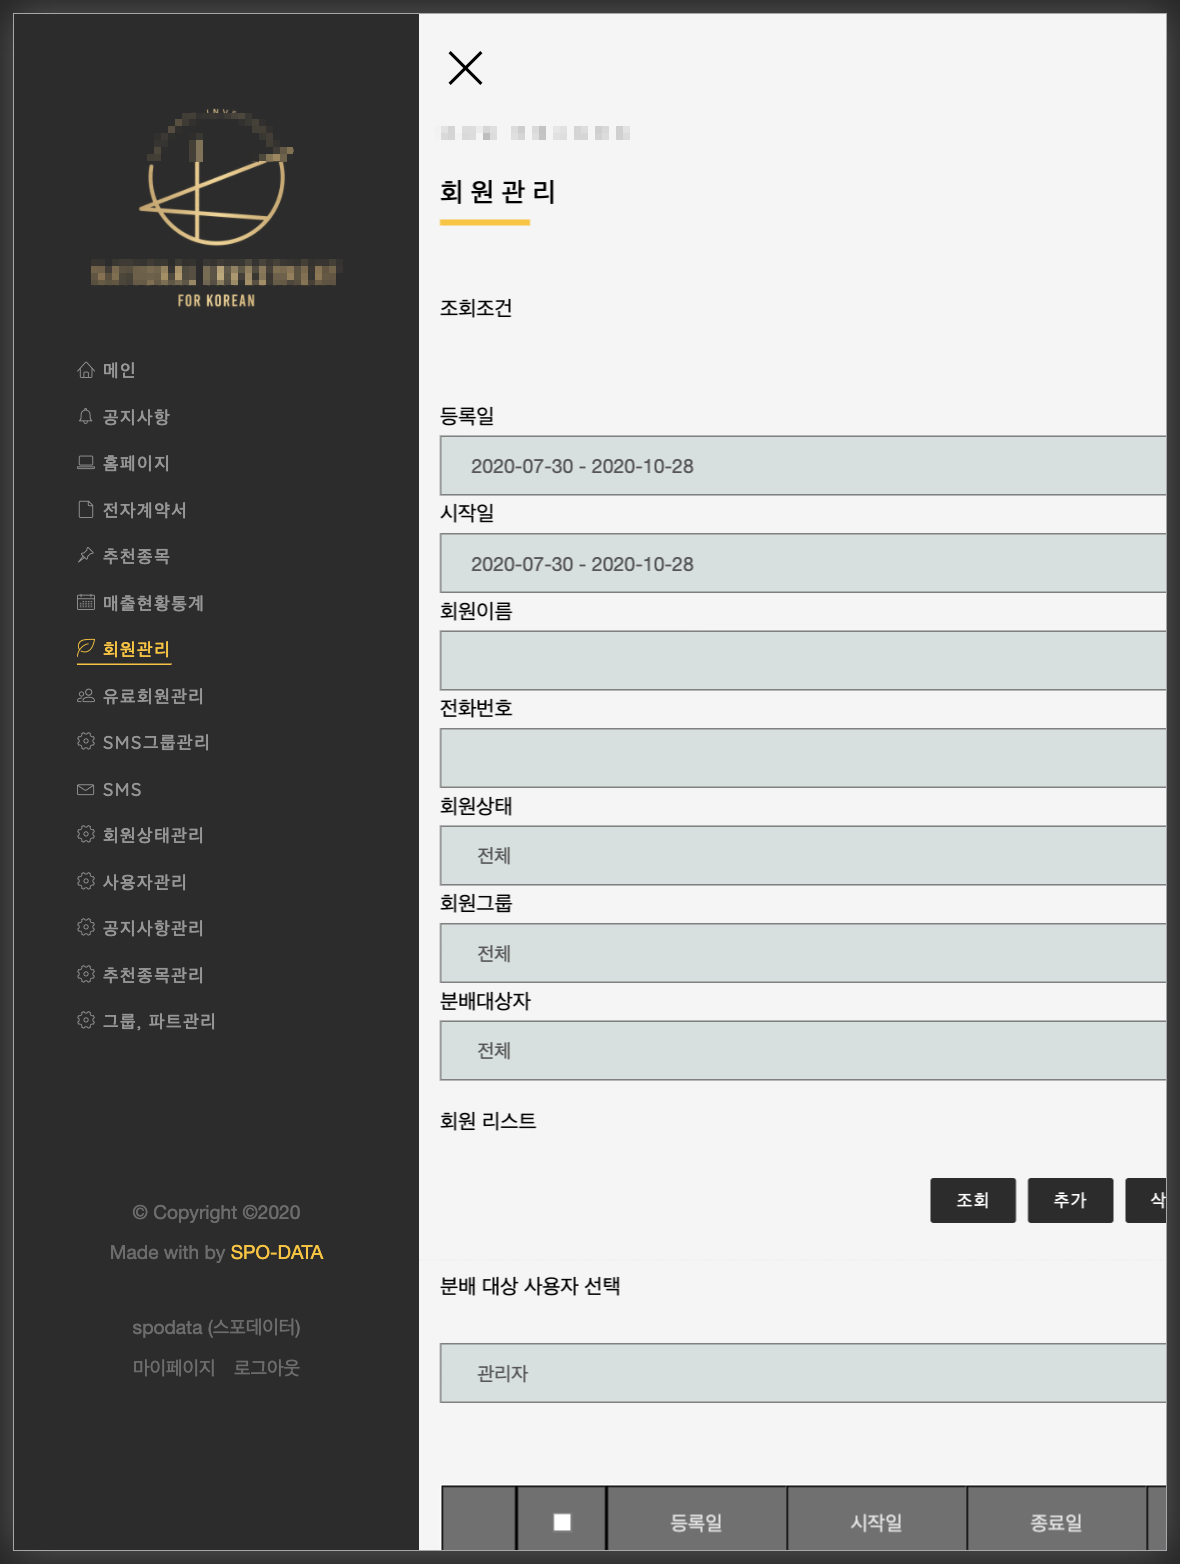Click the 회원이름 input field
The height and width of the screenshot is (1564, 1180).
point(803,660)
